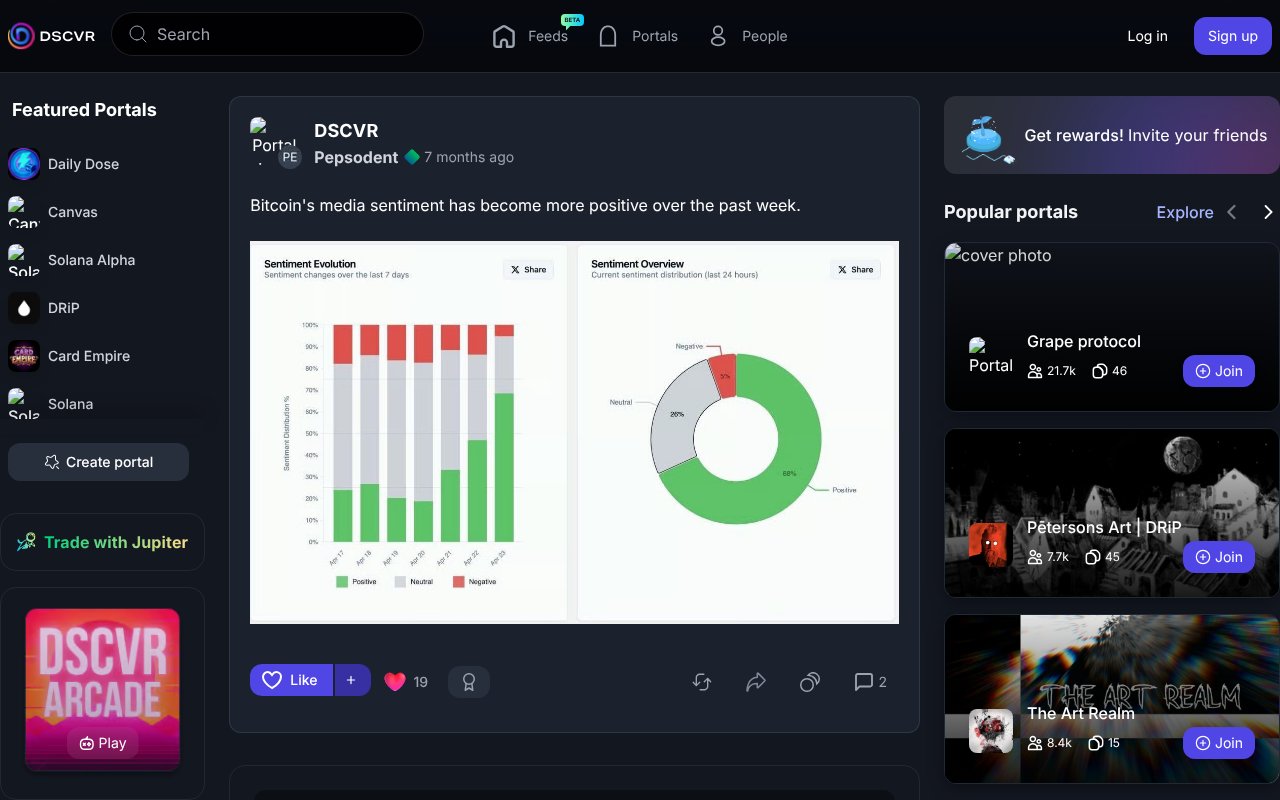
Task: Click the forward share arrow on the post
Action: click(x=755, y=681)
